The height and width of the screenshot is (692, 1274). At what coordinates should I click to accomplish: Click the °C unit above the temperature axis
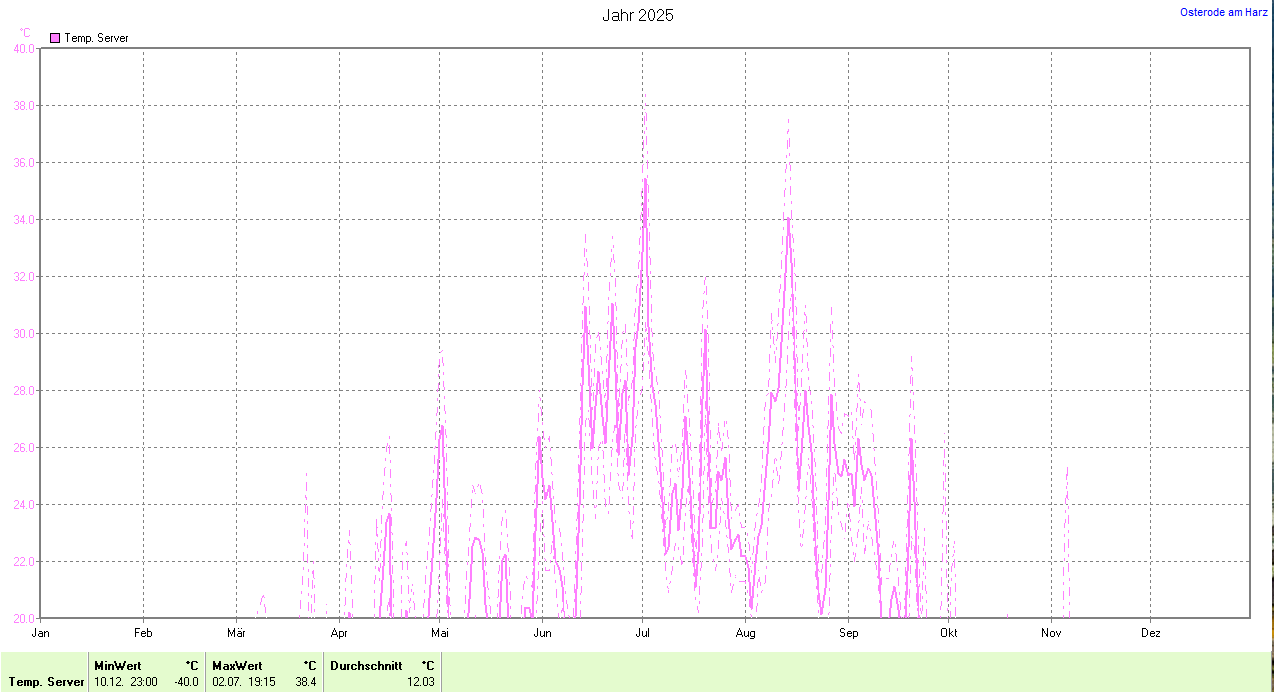pos(25,32)
